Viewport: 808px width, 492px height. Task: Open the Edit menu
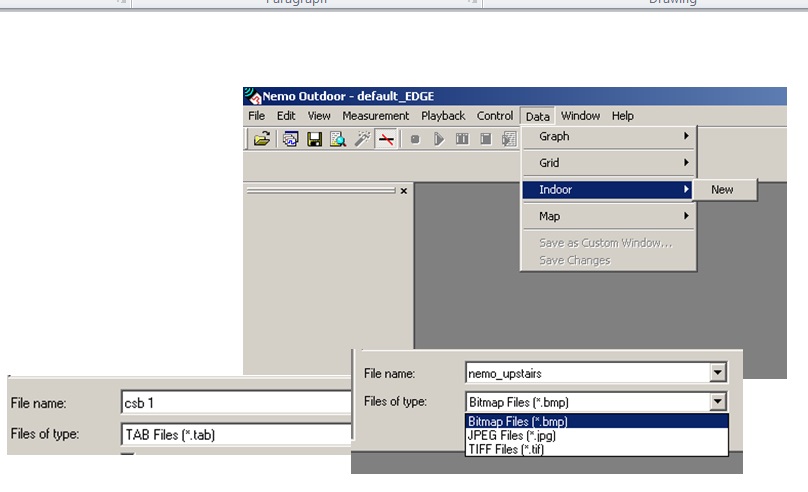[286, 116]
